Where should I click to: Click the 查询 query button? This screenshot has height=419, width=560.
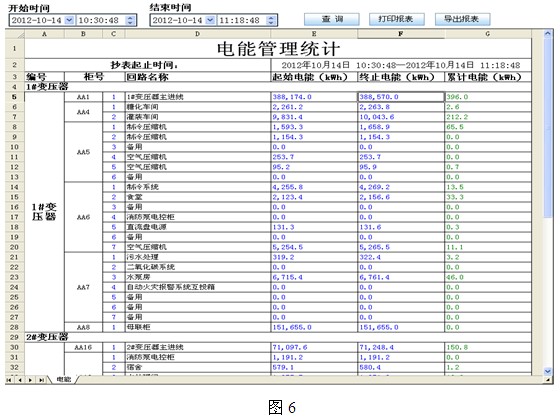(x=331, y=19)
